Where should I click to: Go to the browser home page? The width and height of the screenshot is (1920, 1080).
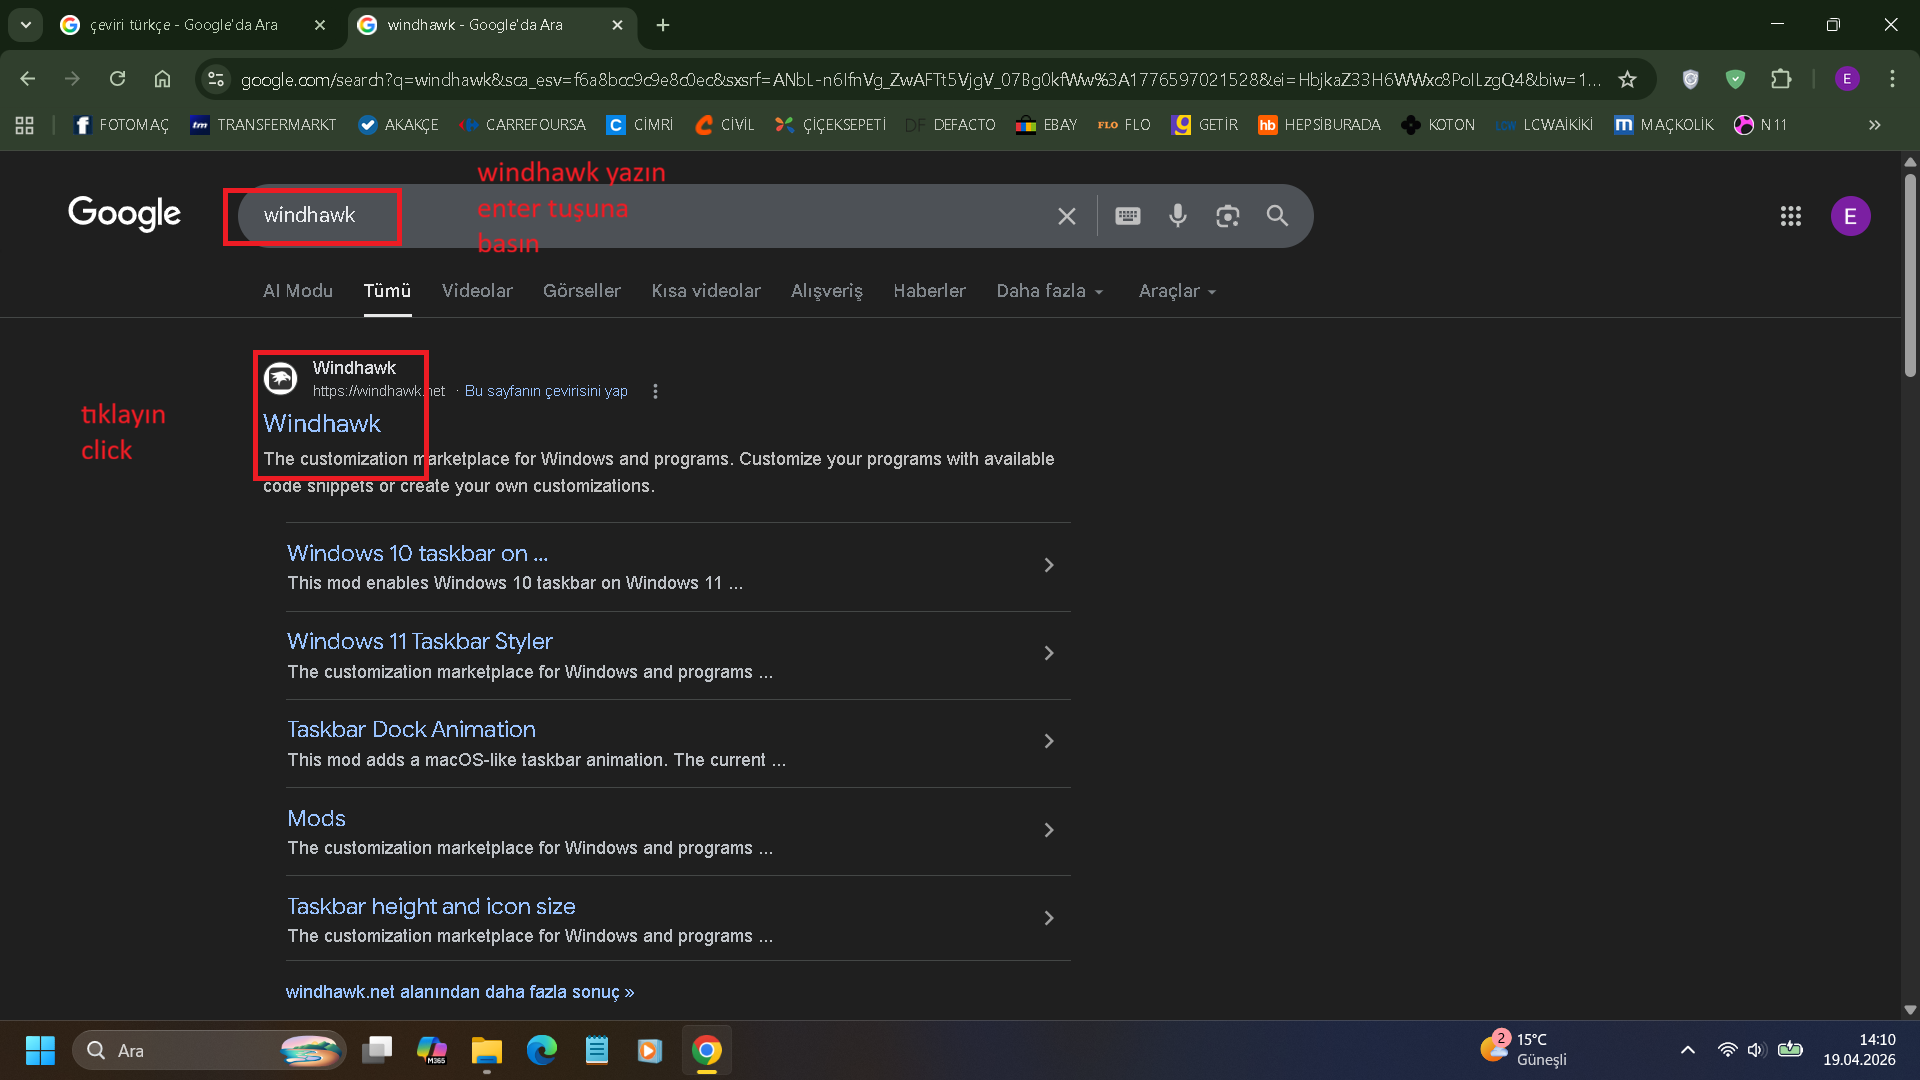coord(162,79)
